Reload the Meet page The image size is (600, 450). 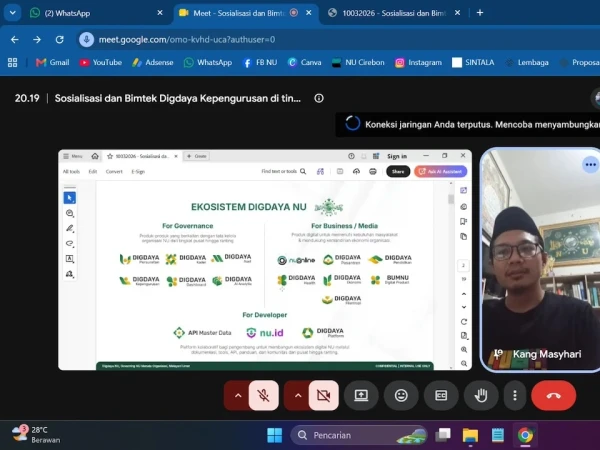(59, 39)
